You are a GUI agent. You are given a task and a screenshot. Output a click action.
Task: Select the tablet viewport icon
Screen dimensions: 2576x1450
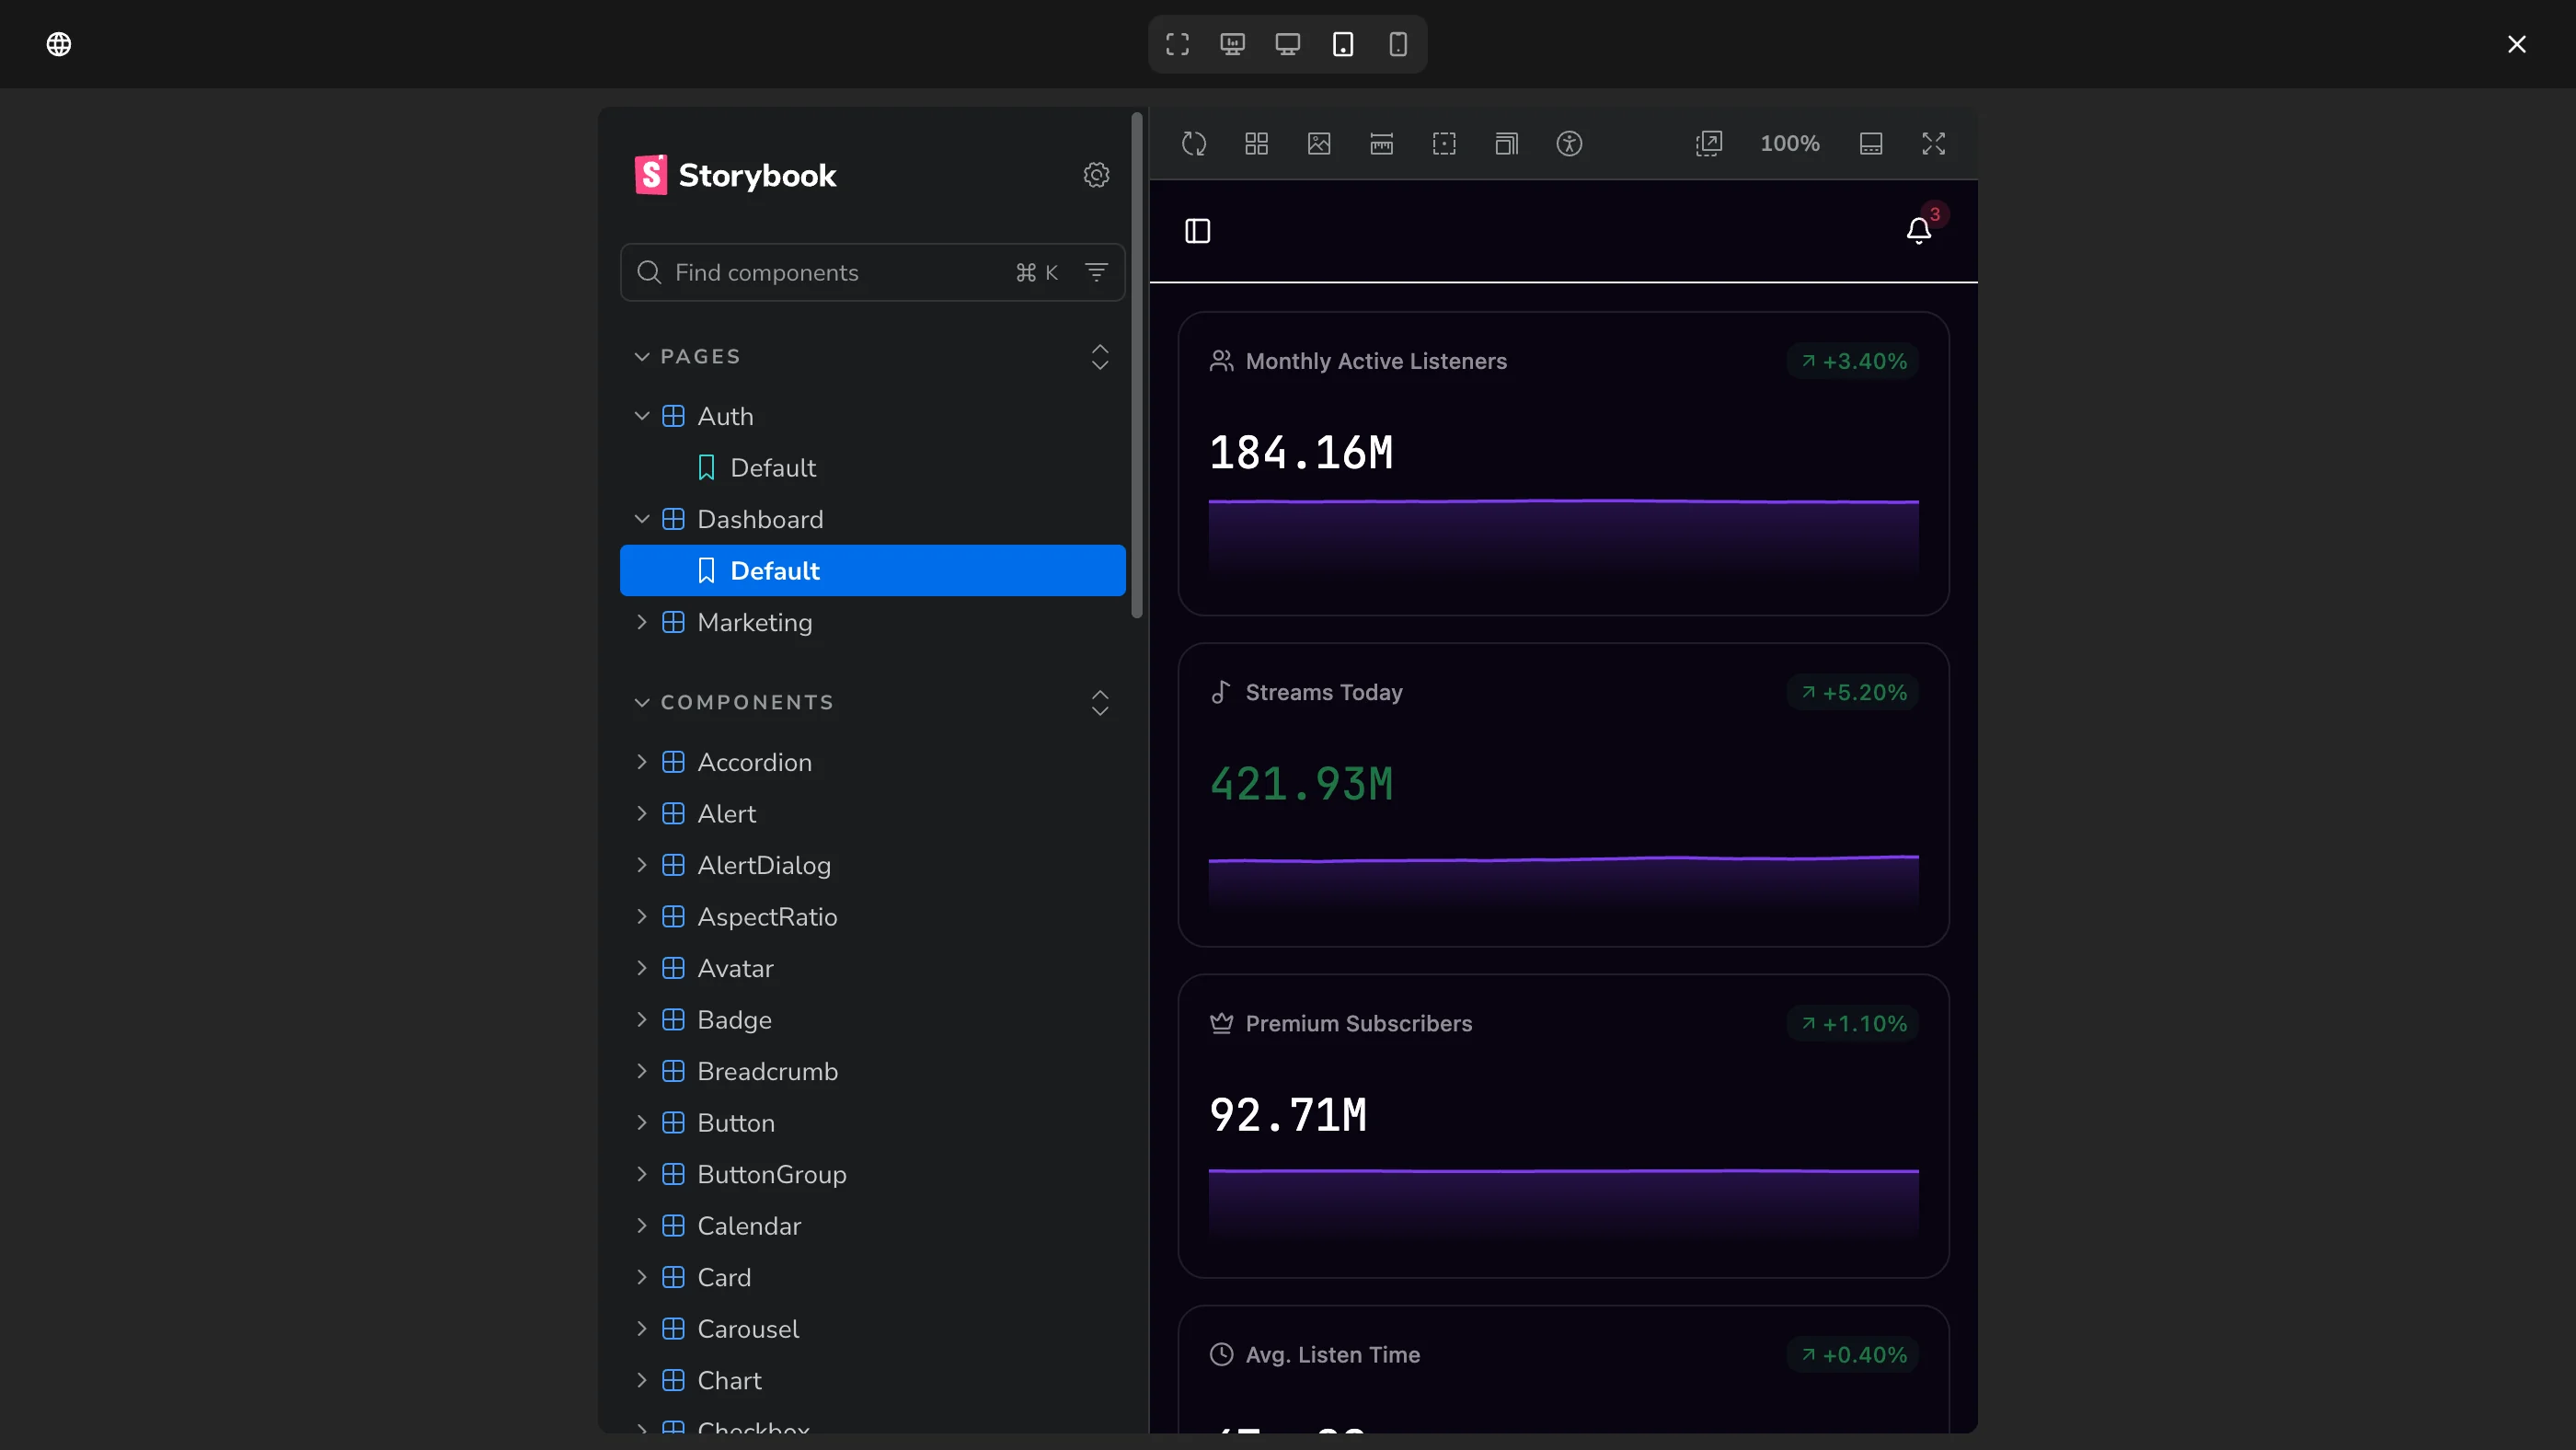click(1343, 44)
